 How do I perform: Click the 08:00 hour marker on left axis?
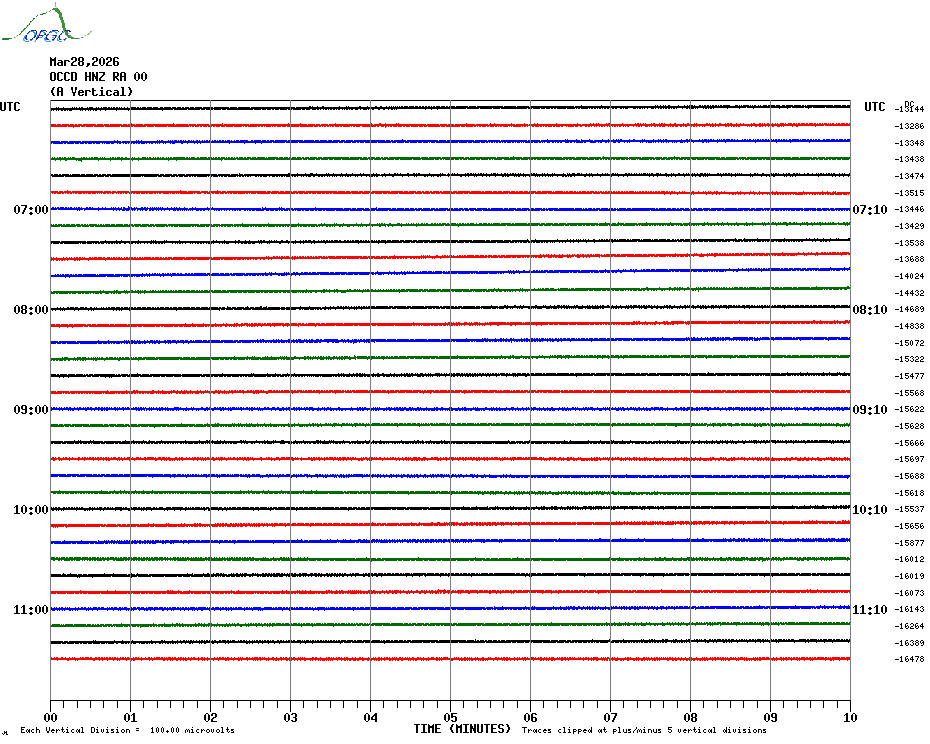point(30,310)
